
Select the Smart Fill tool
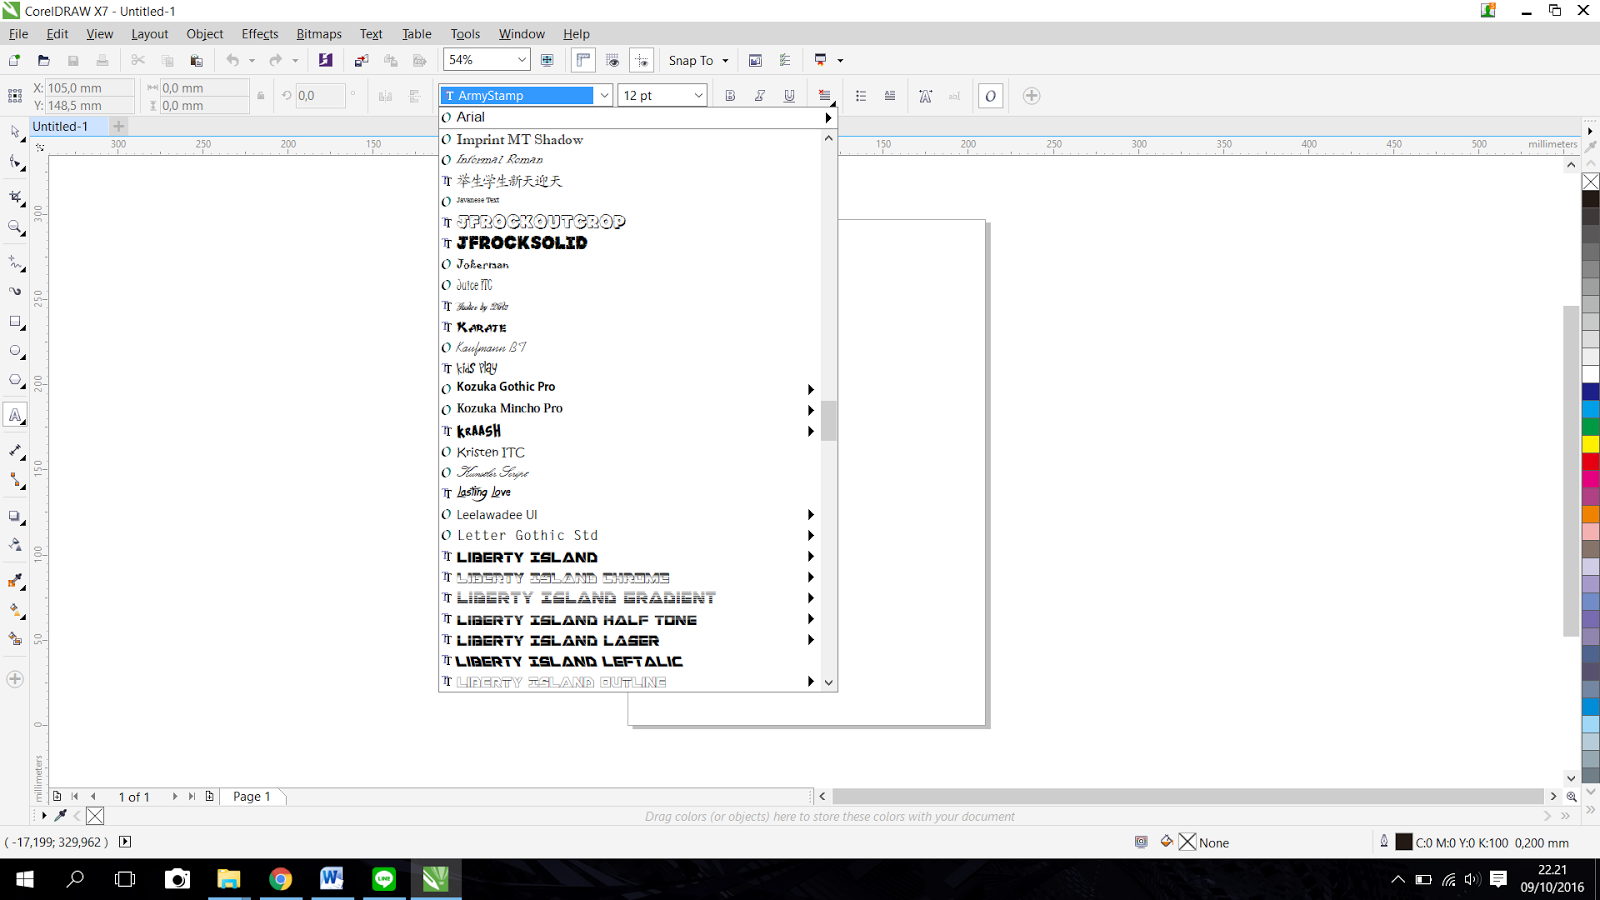15,639
